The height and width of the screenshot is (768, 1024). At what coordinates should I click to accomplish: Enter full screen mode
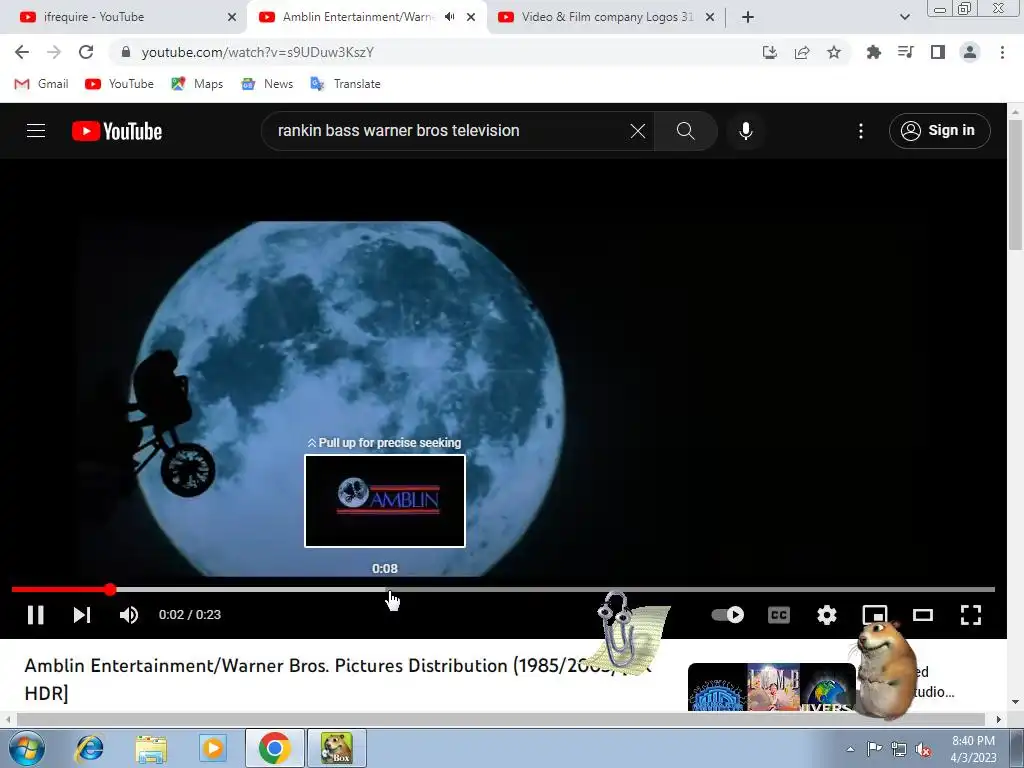pos(971,615)
